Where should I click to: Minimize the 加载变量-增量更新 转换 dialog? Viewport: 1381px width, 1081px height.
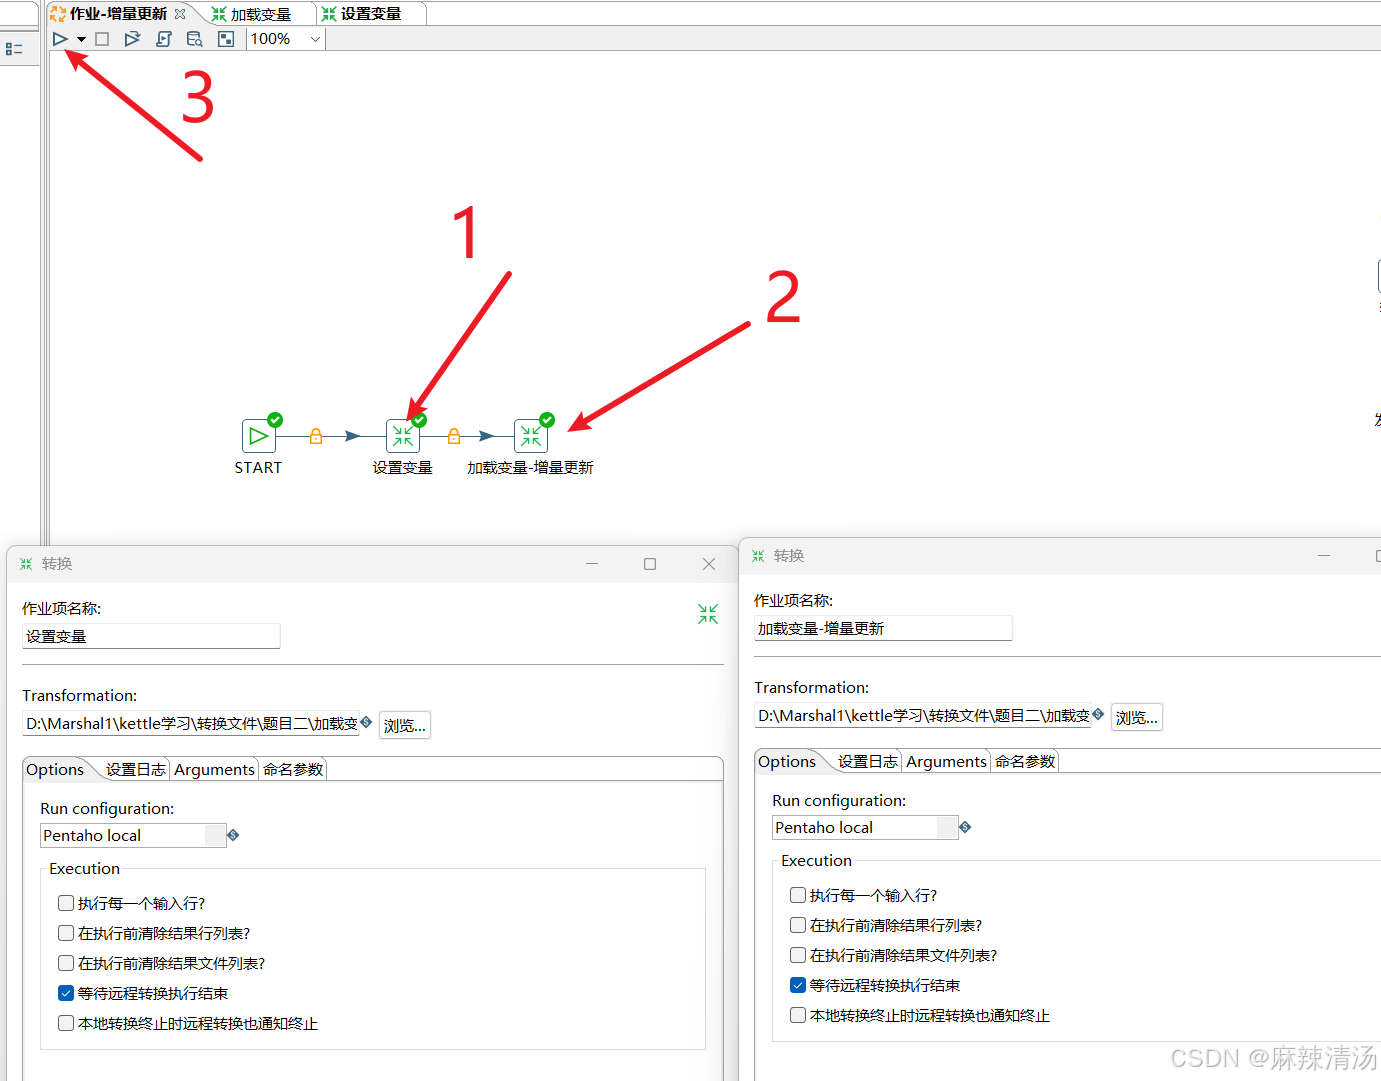[x=1324, y=556]
